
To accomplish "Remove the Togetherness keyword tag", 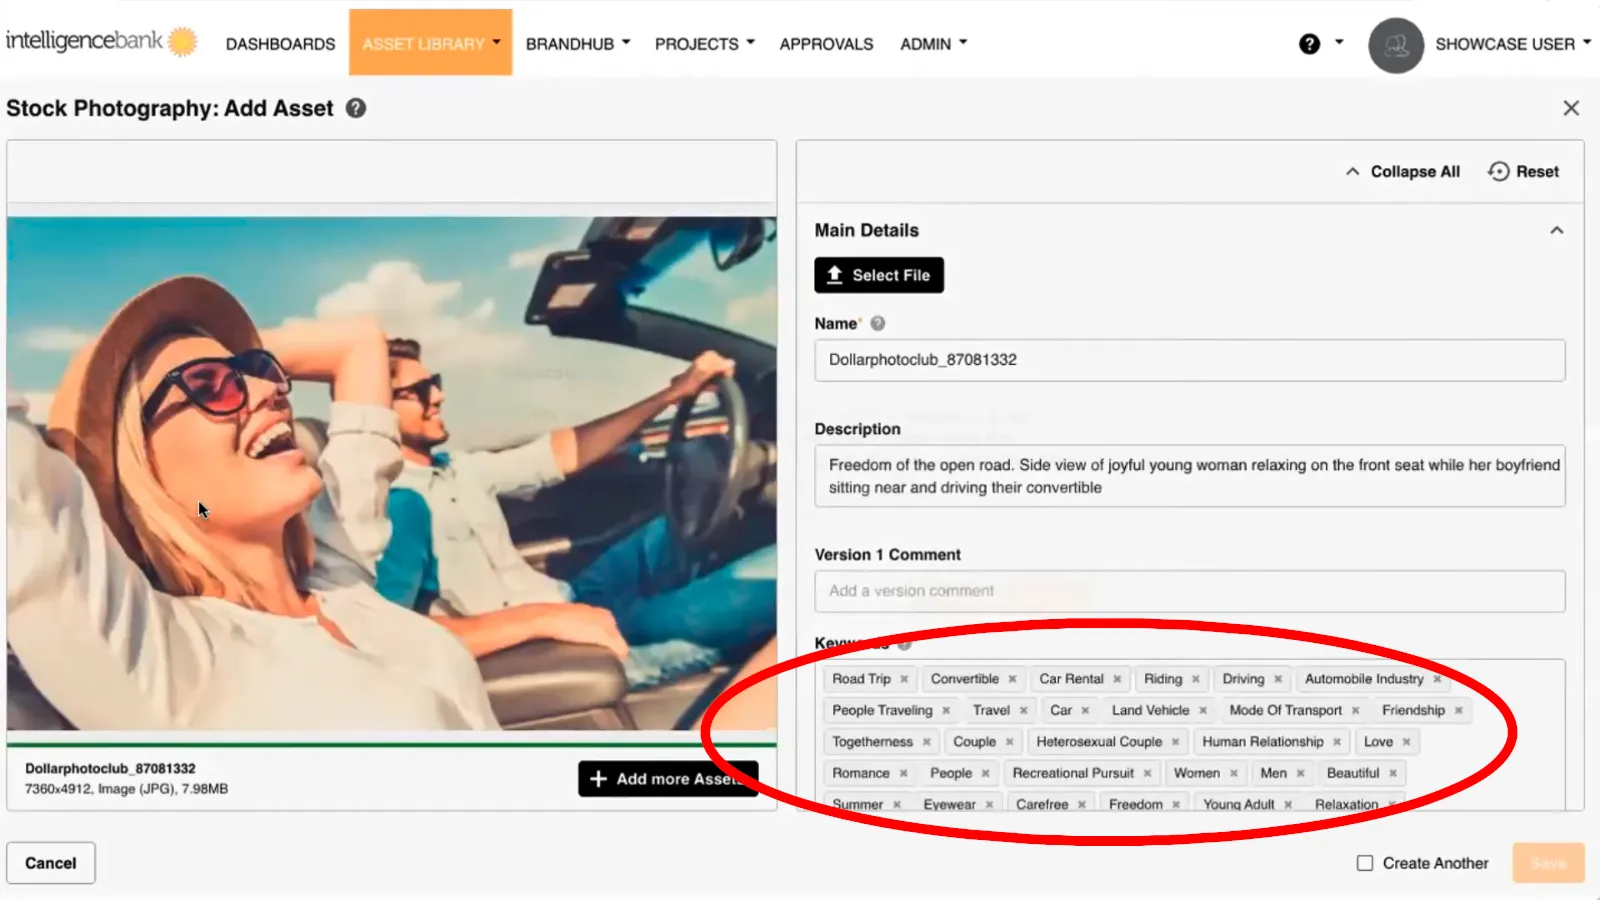I will [x=926, y=742].
